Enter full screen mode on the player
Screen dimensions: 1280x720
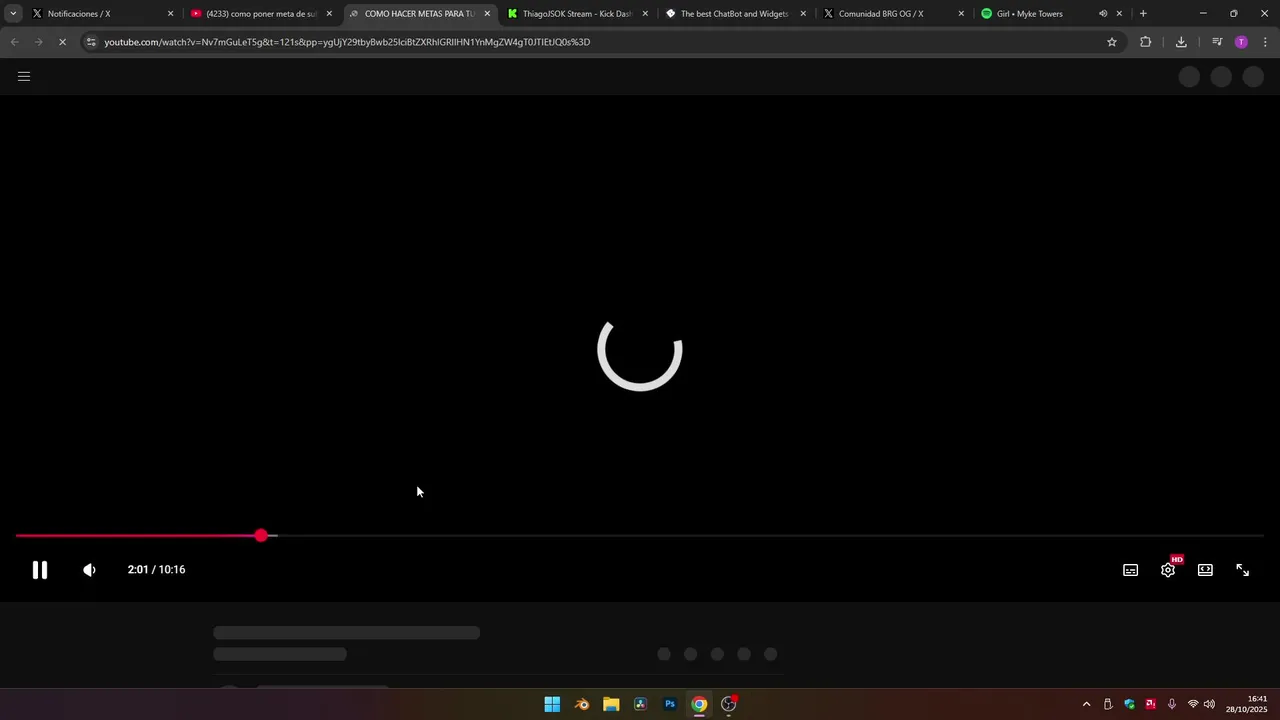click(1242, 570)
